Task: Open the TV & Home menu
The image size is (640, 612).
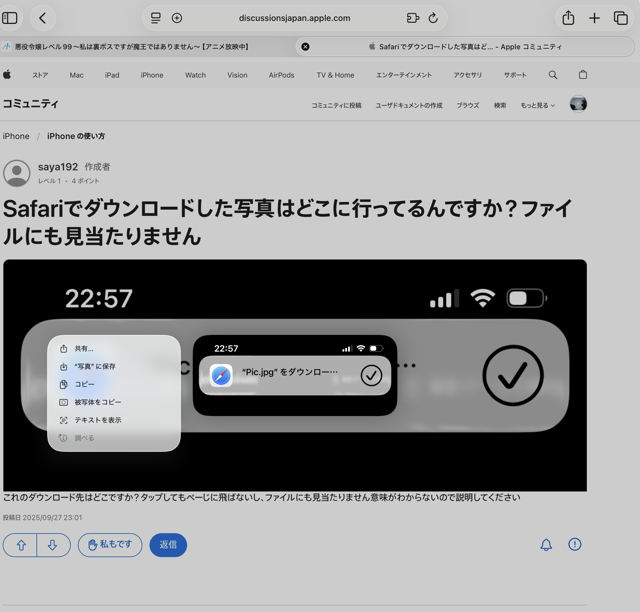Action: (335, 75)
